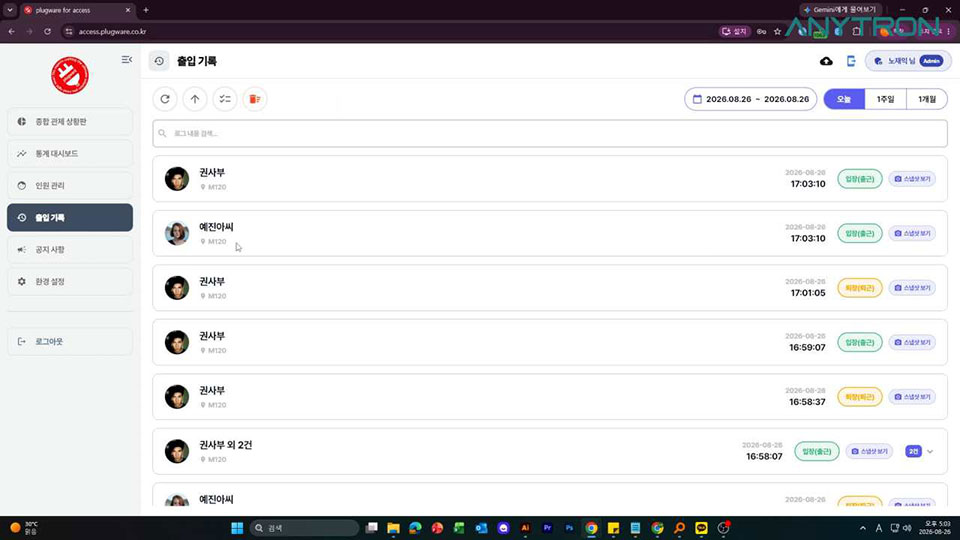Click the 설치 install app button

tap(735, 31)
